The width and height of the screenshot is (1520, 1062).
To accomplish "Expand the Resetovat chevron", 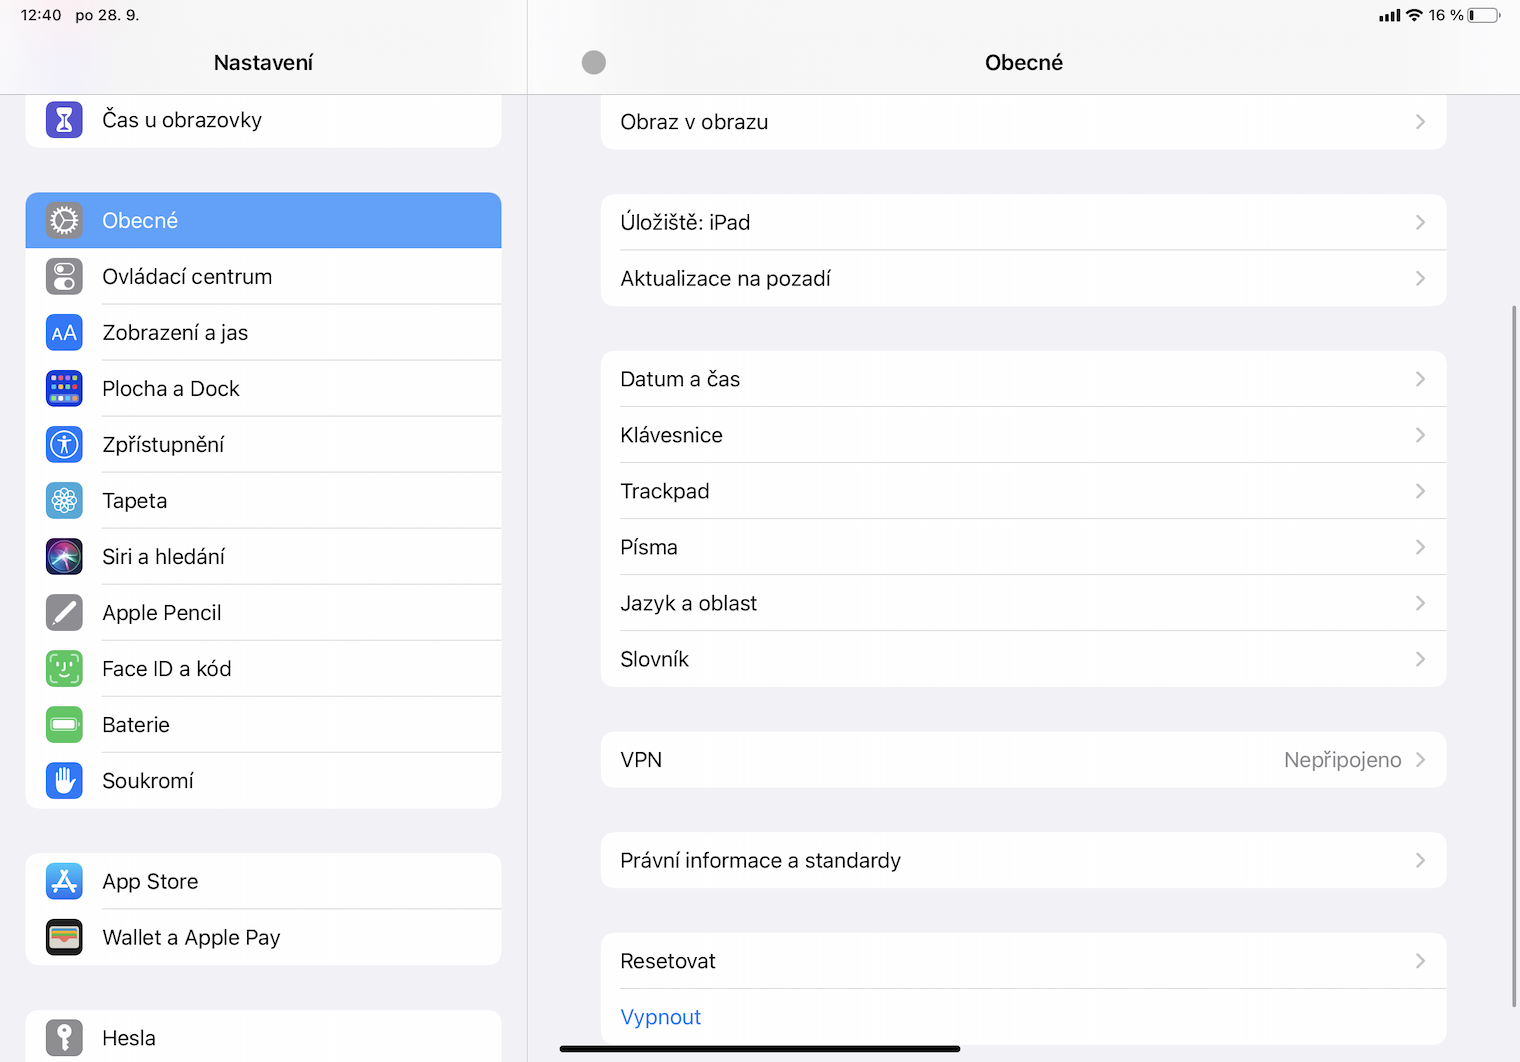I will point(1420,961).
